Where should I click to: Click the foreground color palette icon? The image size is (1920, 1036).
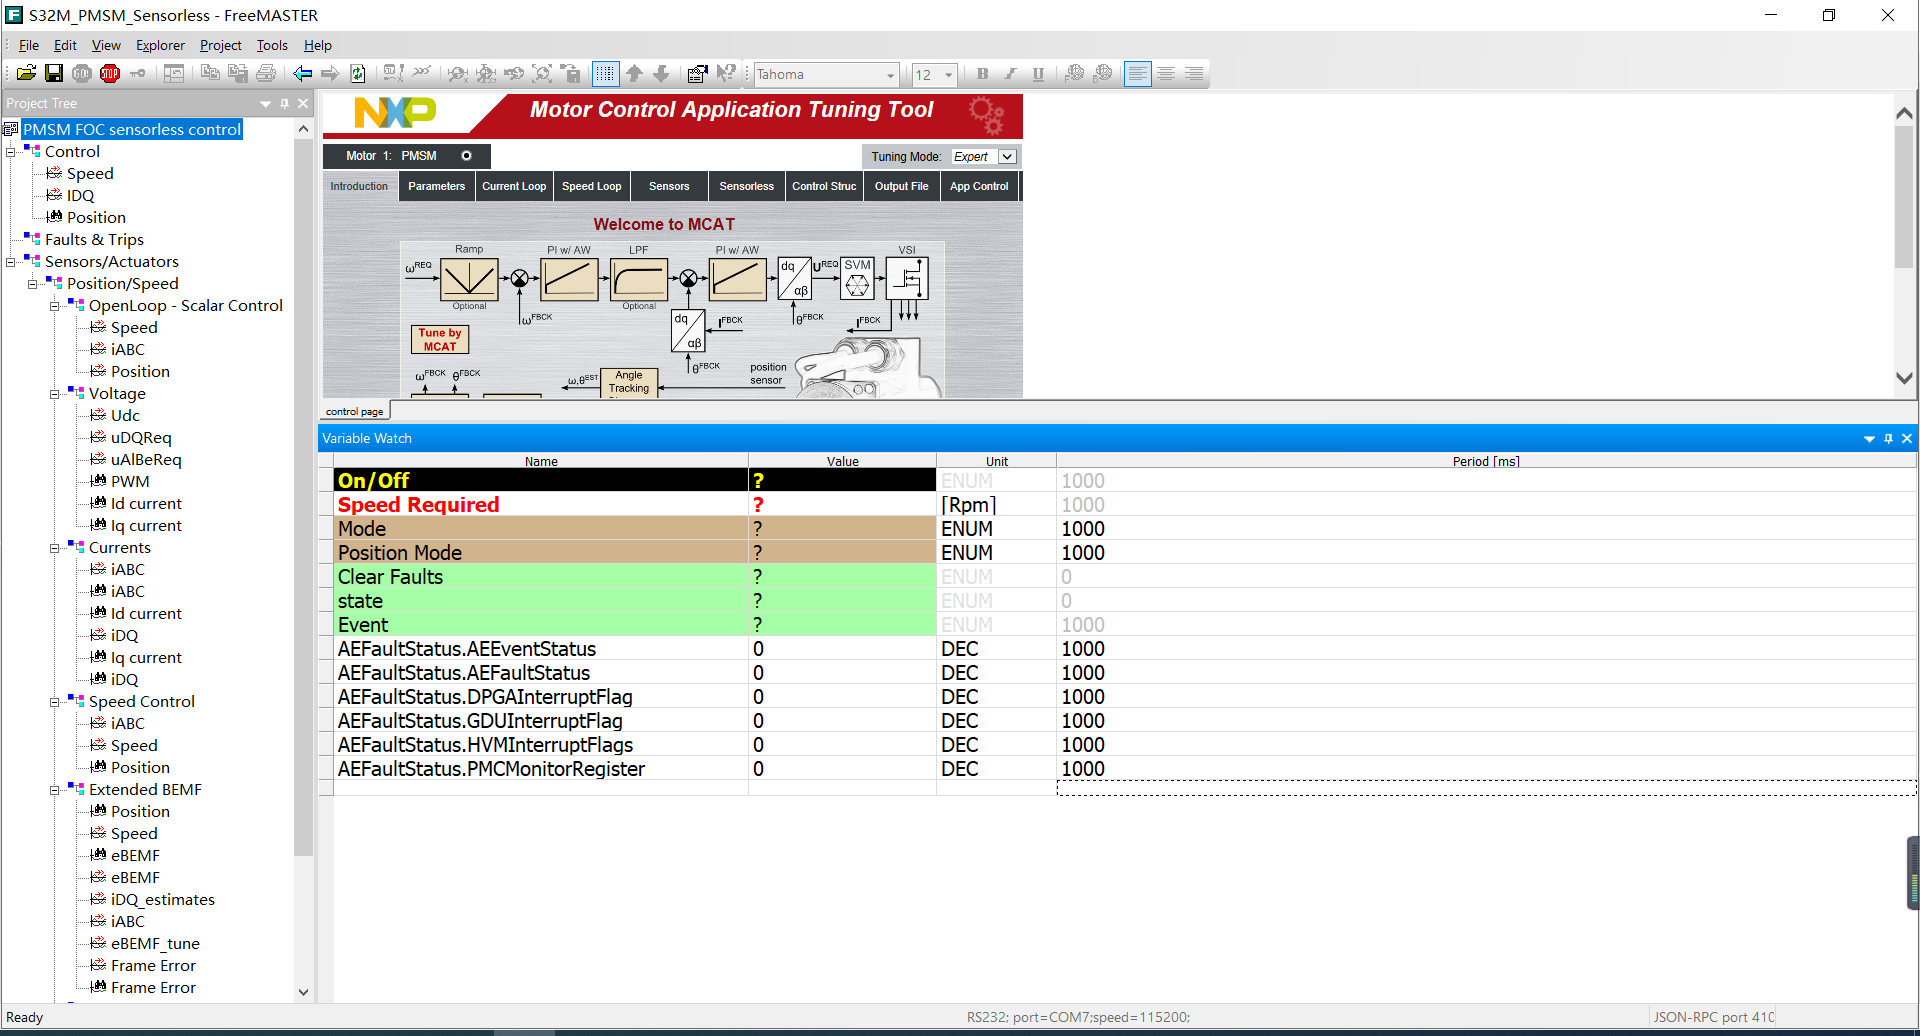point(1075,74)
